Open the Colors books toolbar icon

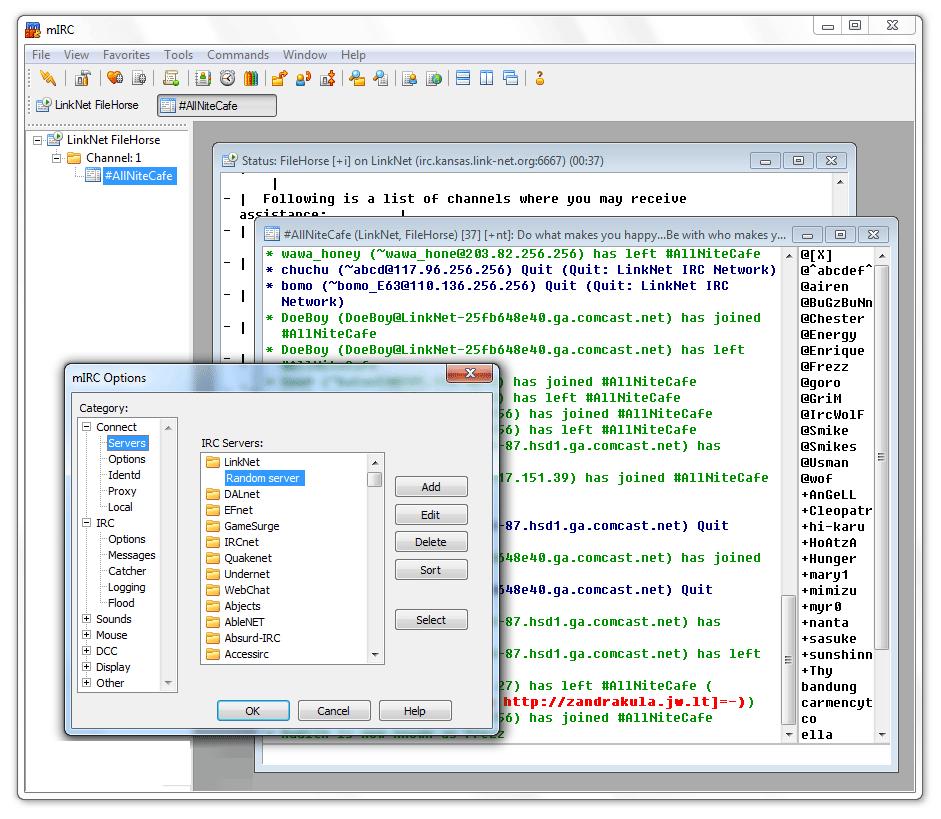[251, 78]
